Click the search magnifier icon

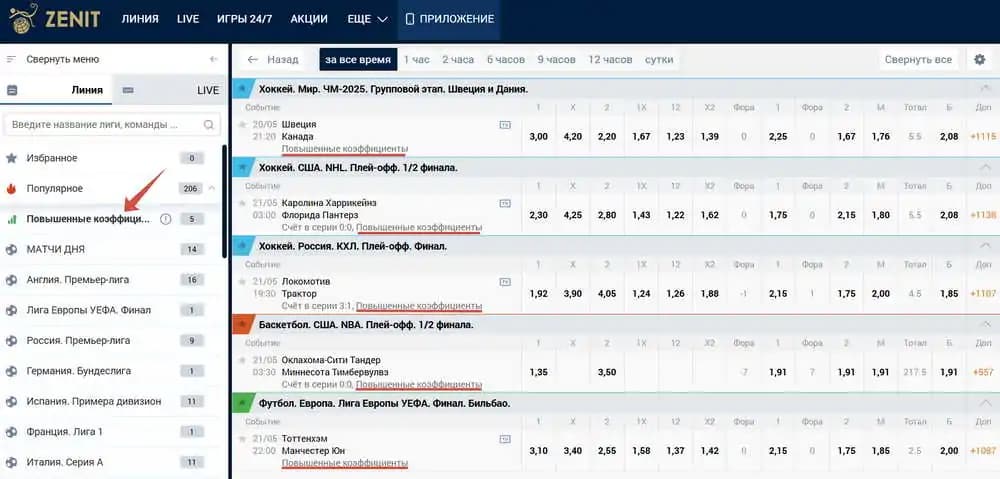(209, 125)
